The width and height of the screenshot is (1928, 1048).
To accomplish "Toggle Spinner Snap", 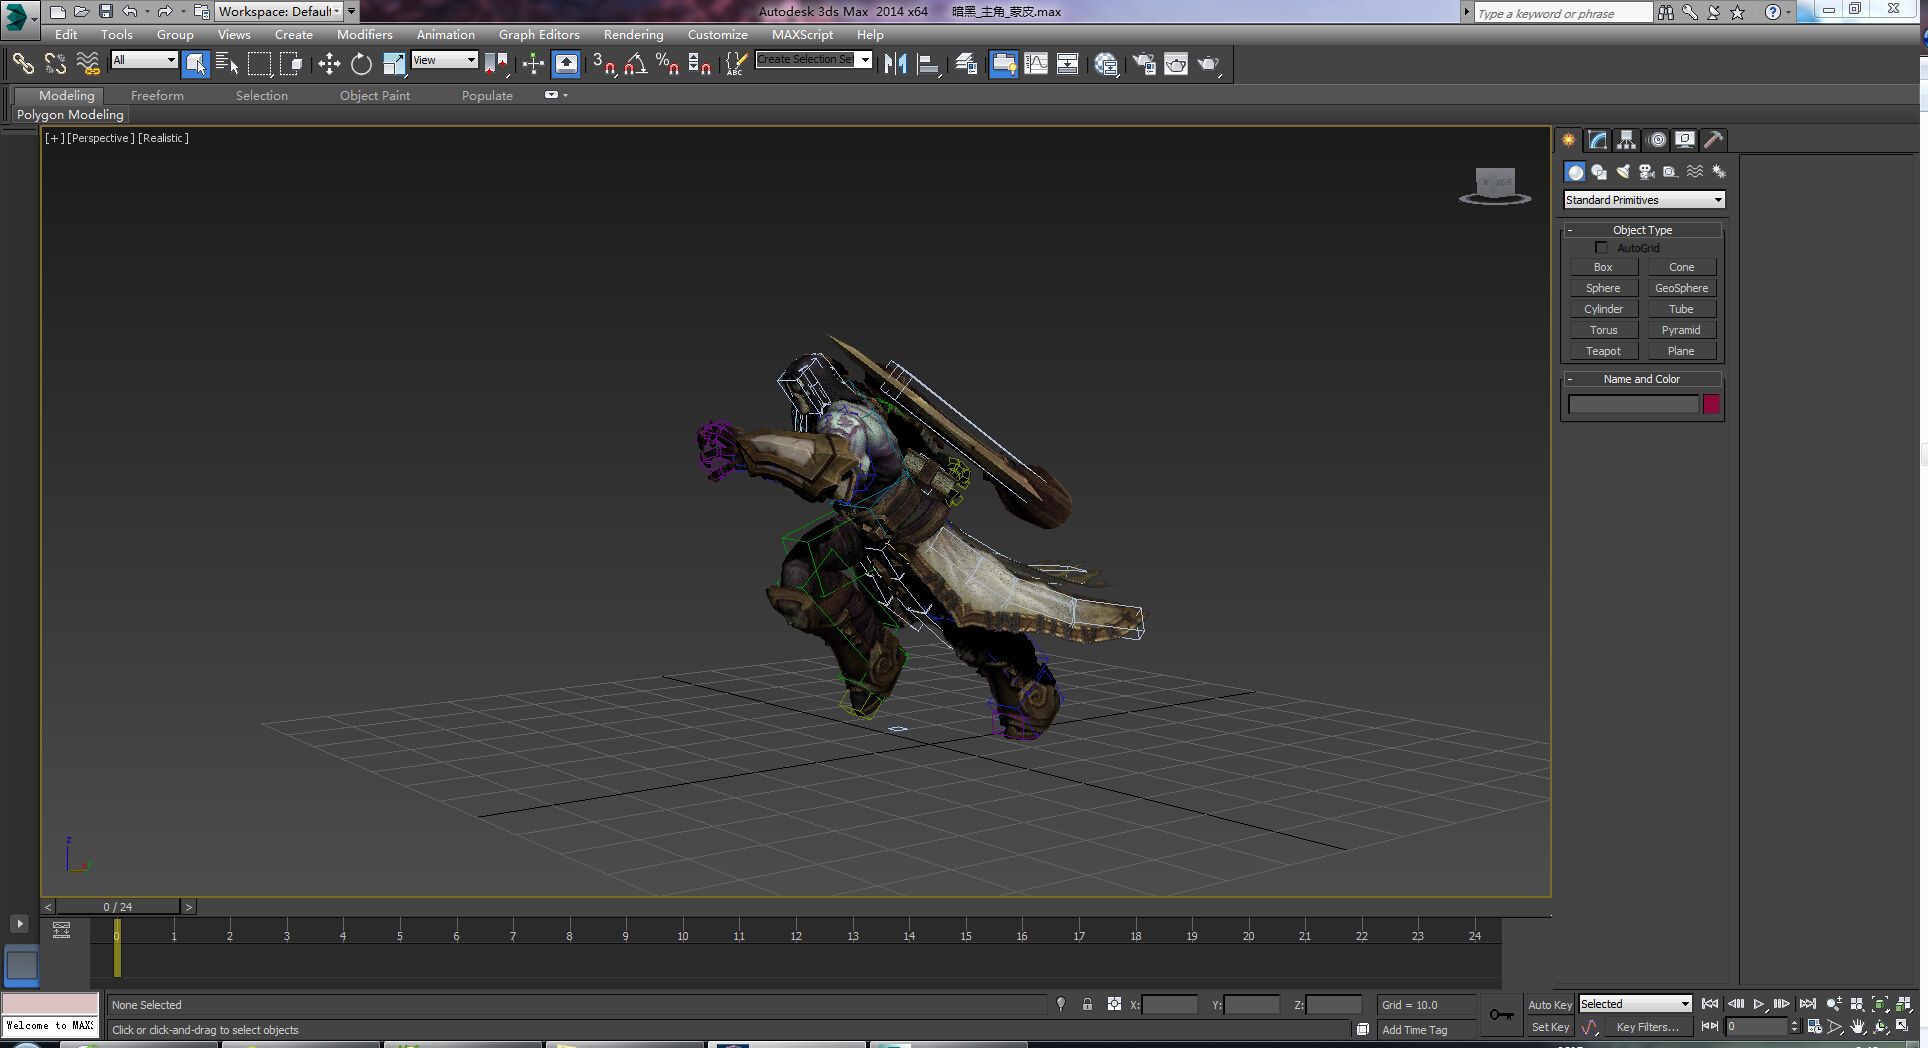I will point(700,64).
